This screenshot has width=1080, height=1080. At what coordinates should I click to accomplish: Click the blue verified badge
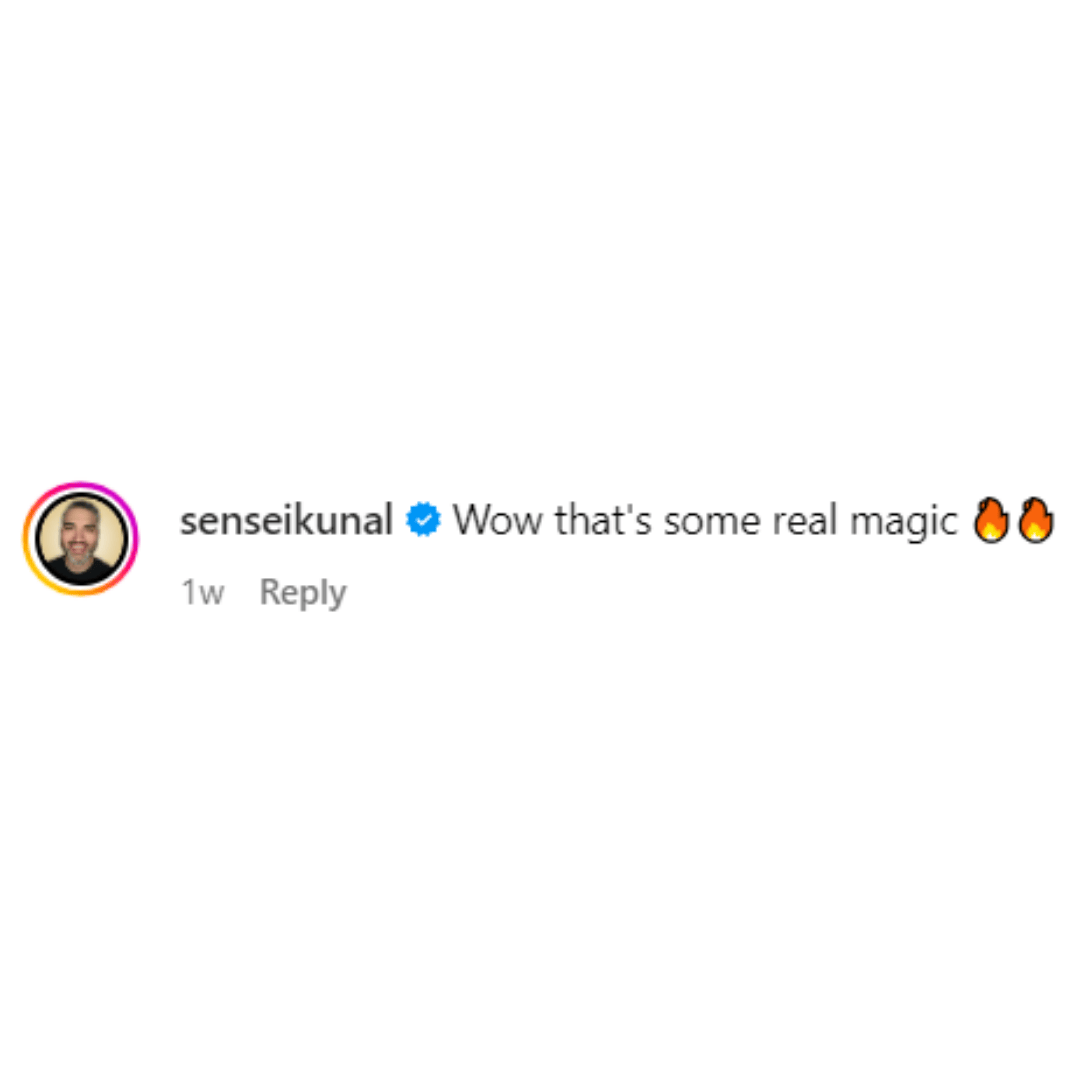(423, 520)
